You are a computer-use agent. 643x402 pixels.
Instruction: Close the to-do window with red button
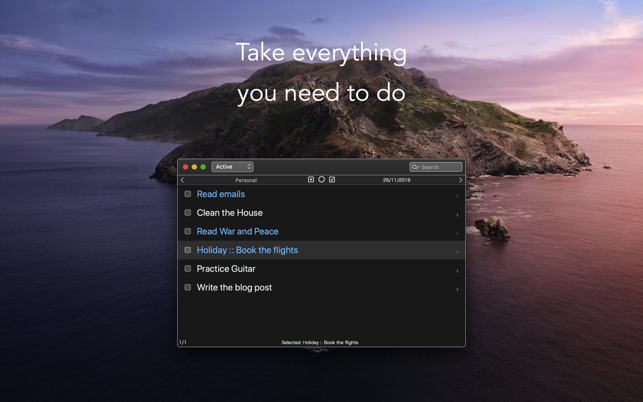(x=185, y=167)
